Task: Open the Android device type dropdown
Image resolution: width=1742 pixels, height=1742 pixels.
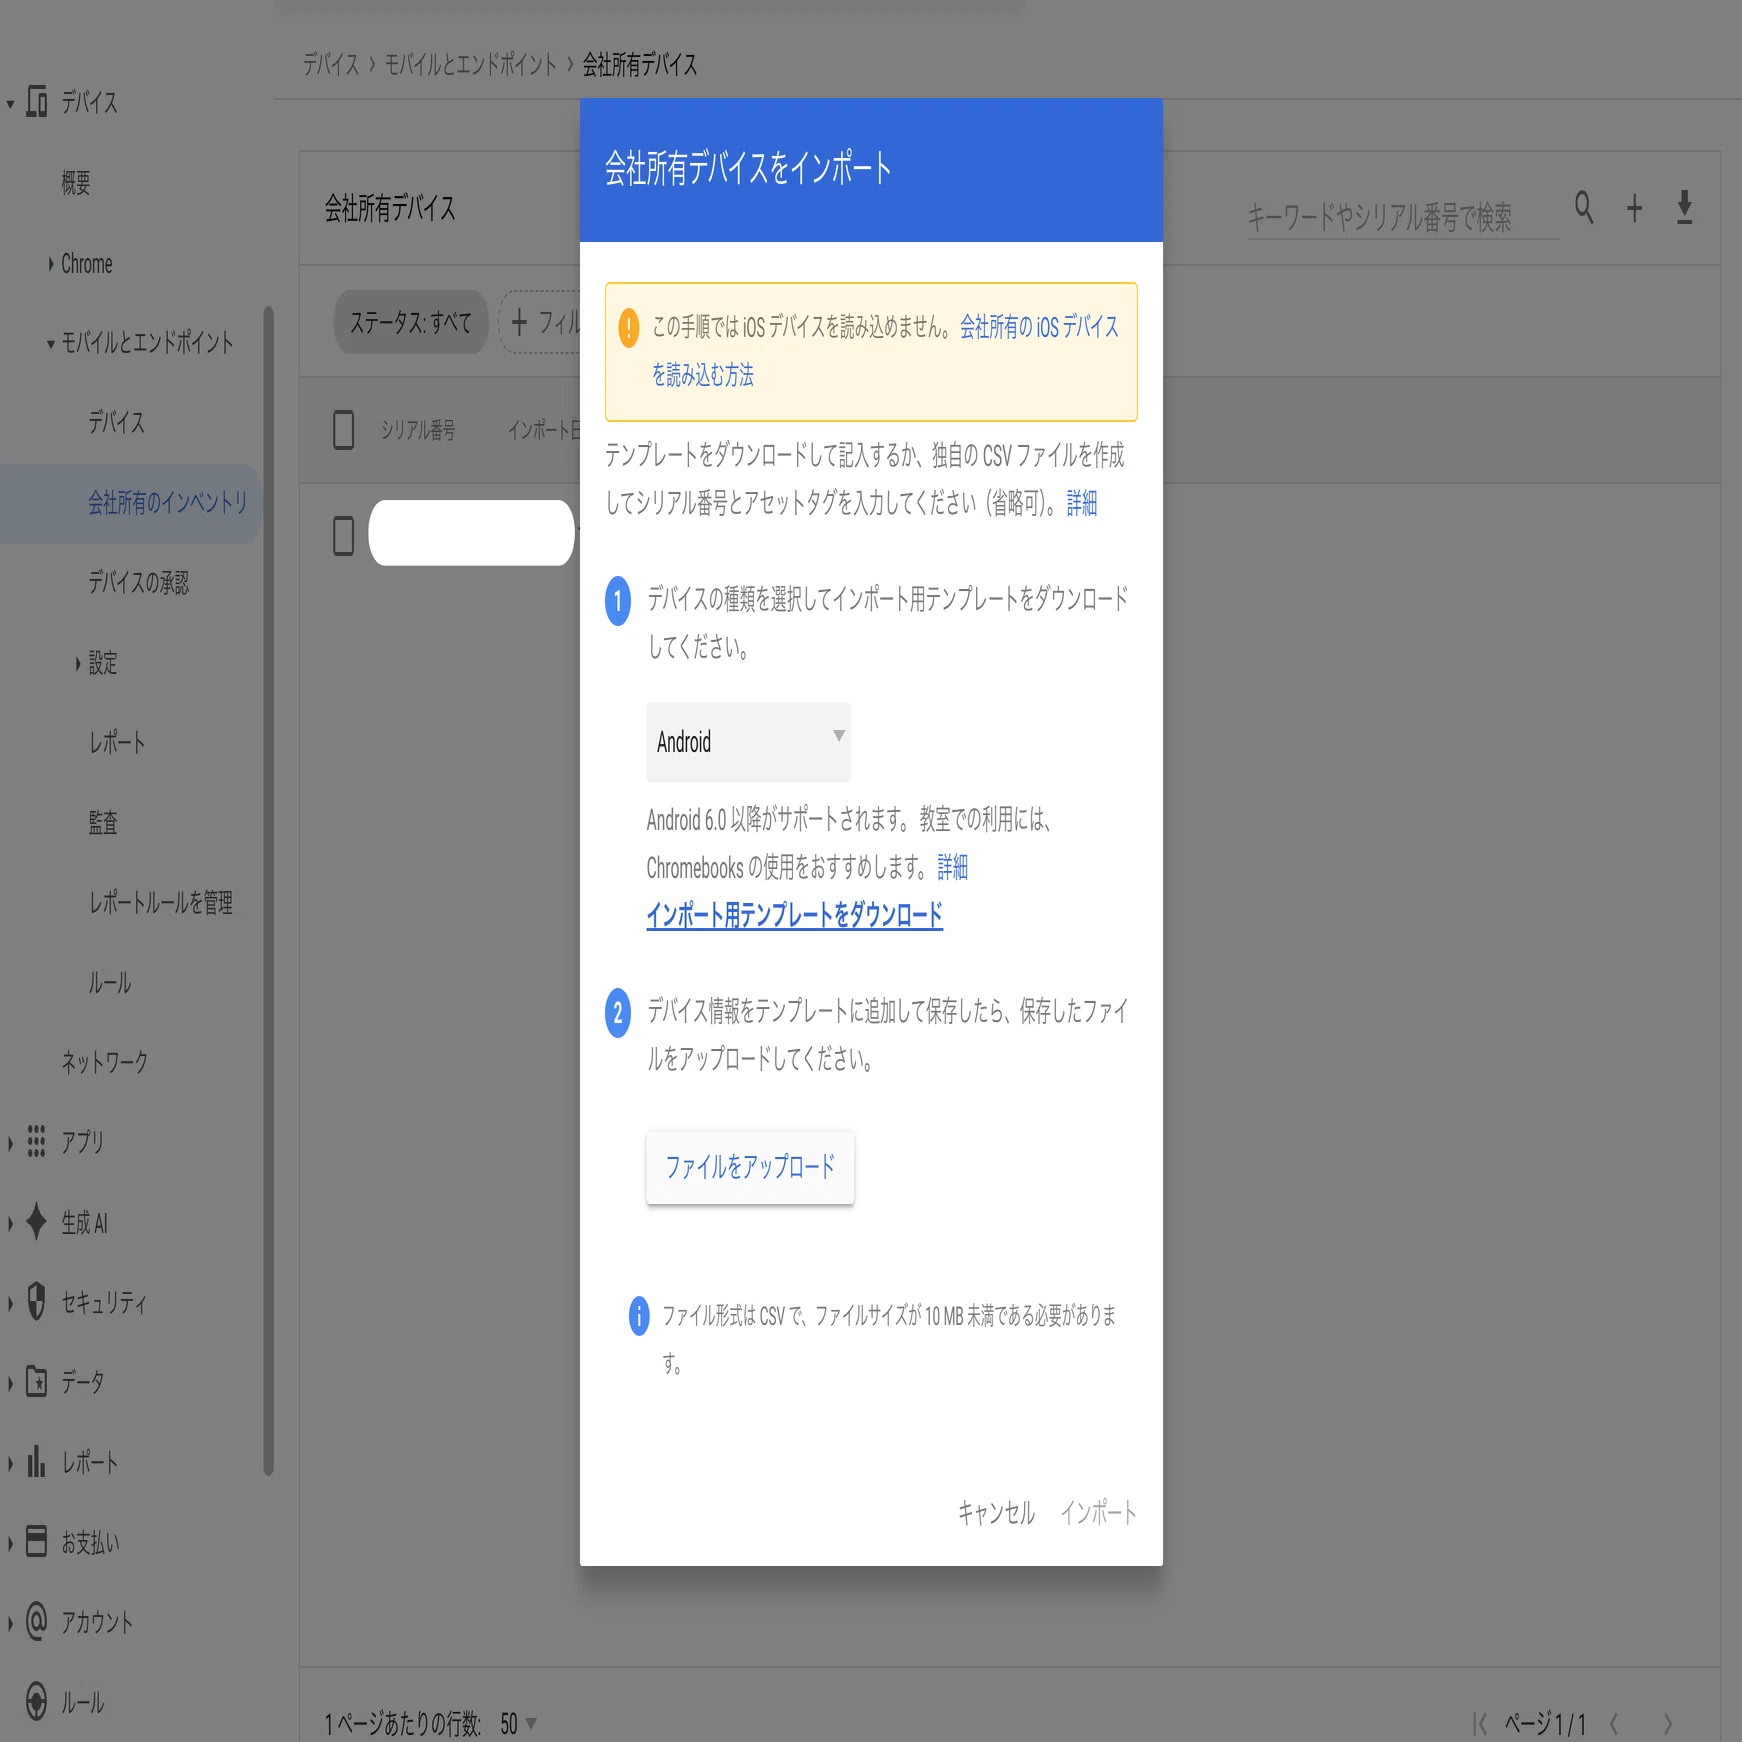Action: [x=748, y=742]
